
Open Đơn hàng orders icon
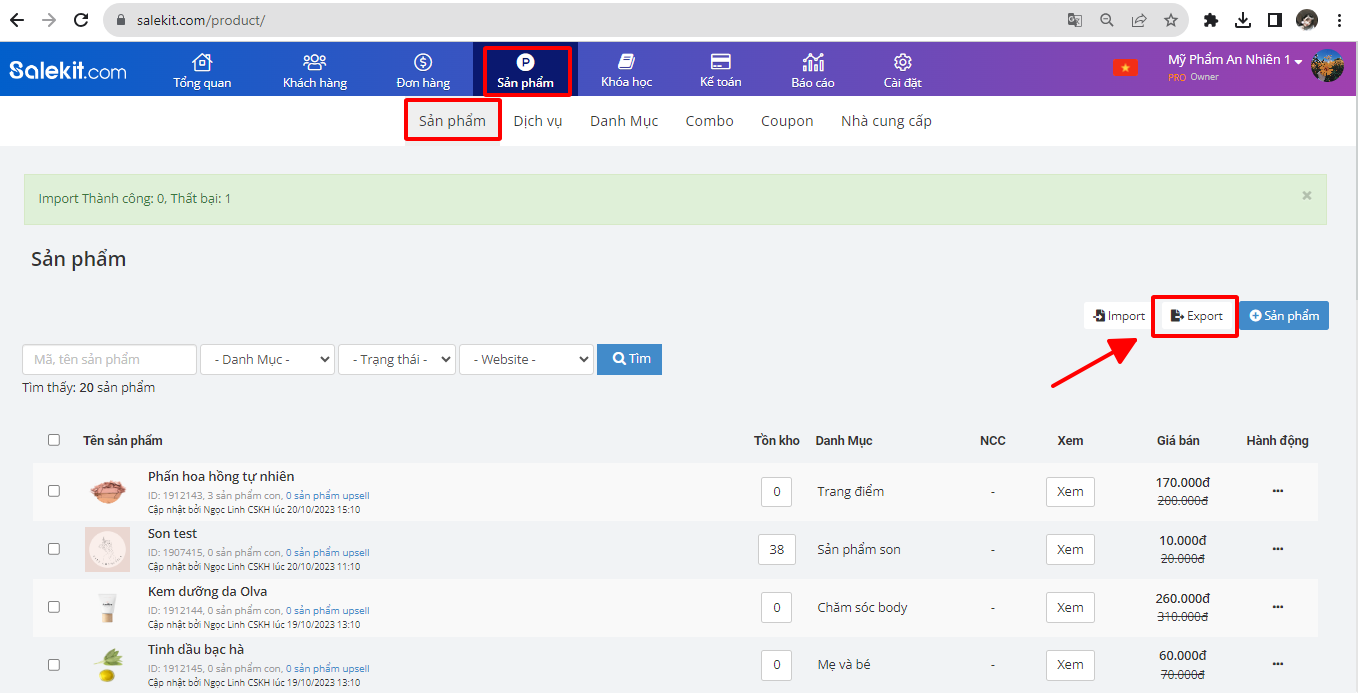point(422,62)
